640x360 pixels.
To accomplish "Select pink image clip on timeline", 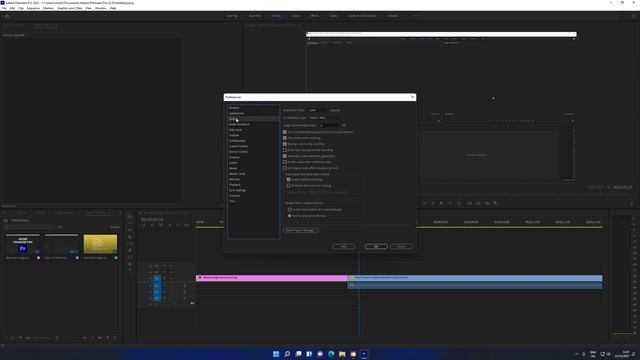I will click(x=271, y=278).
